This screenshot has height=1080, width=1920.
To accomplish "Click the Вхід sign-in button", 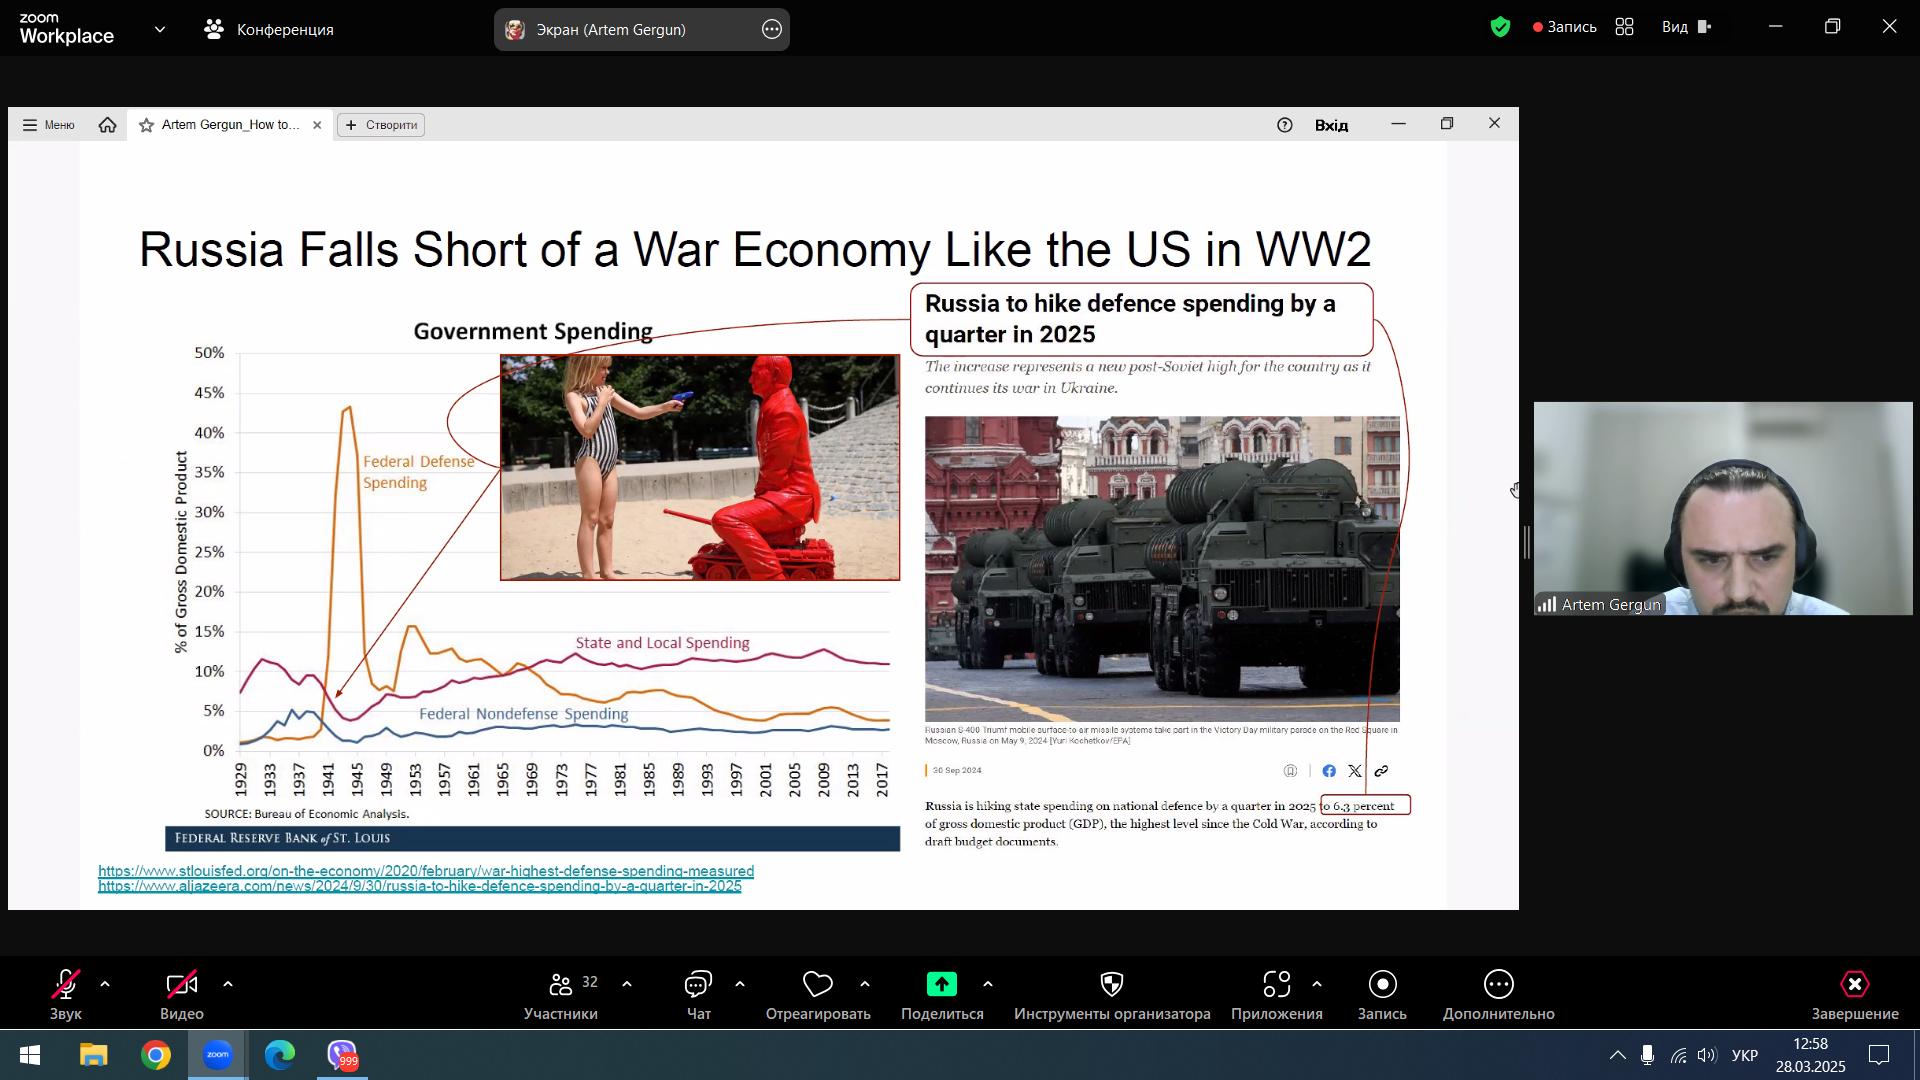I will 1331,125.
